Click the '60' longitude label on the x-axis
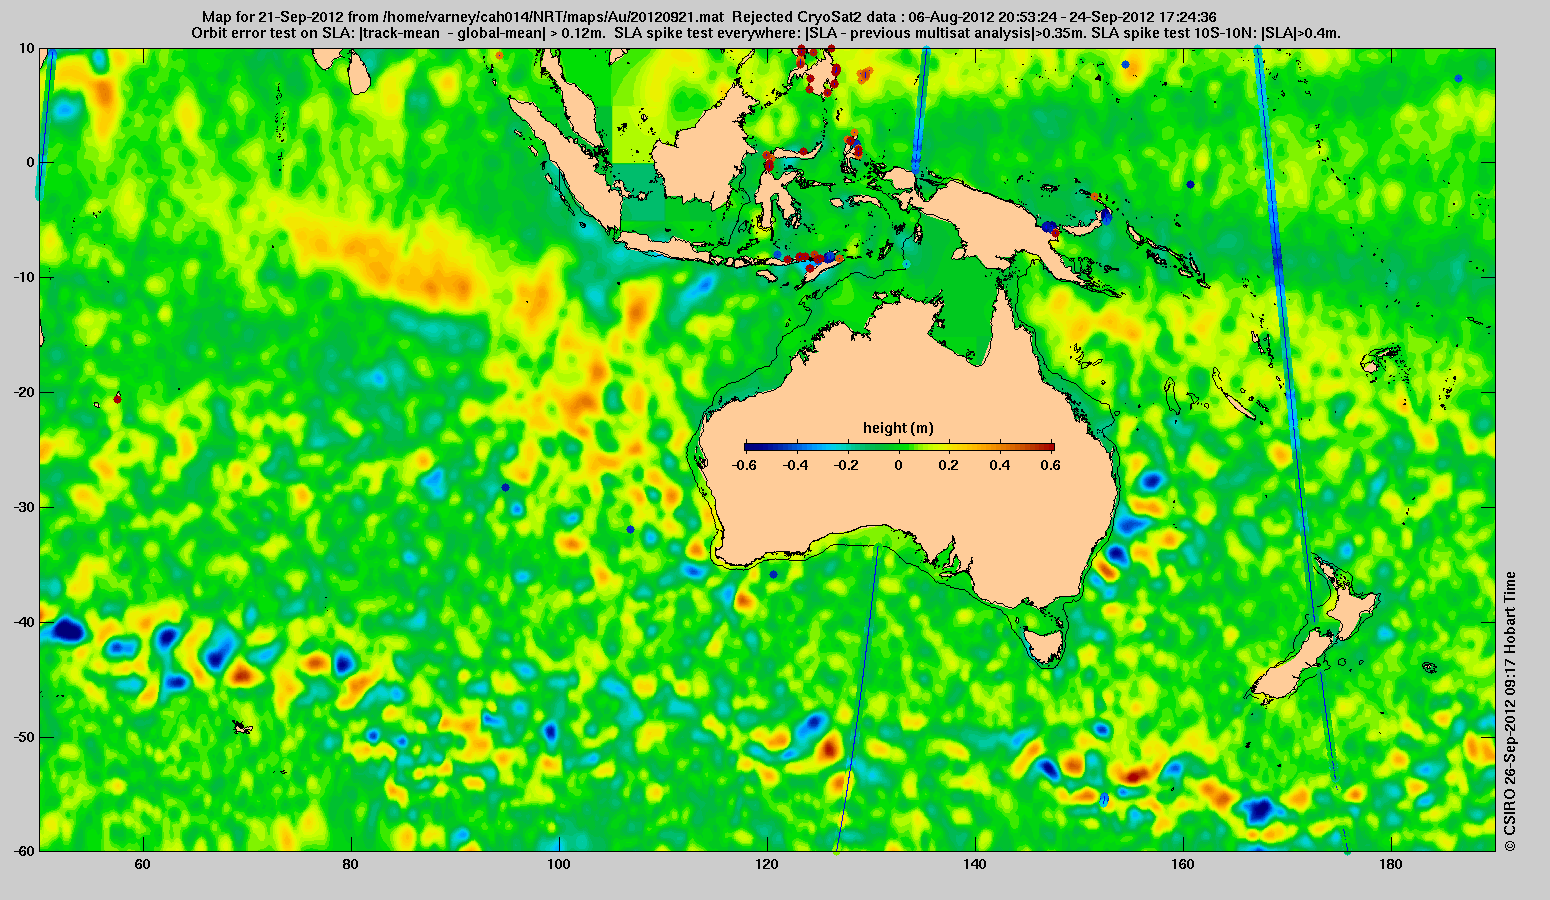The width and height of the screenshot is (1550, 900). tap(142, 865)
